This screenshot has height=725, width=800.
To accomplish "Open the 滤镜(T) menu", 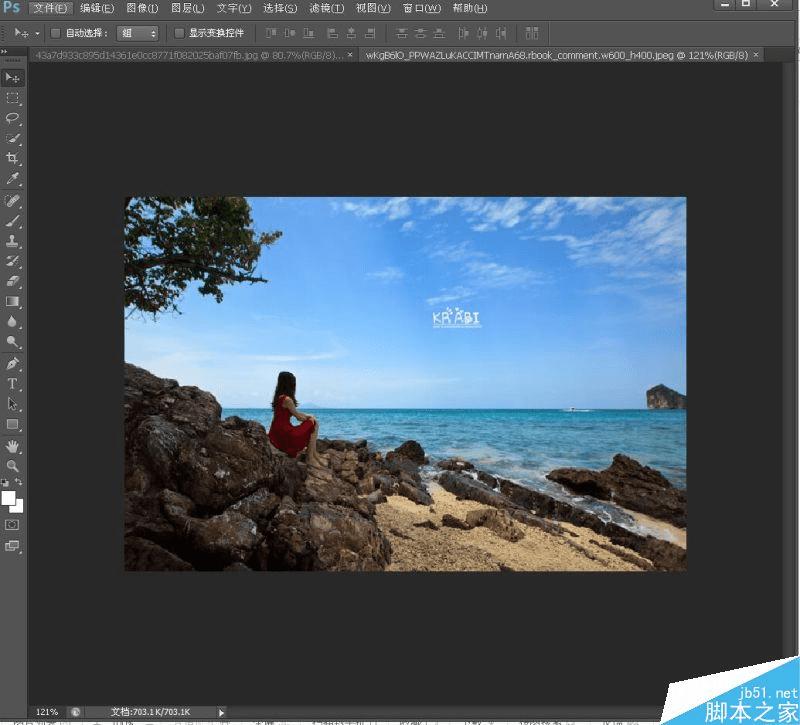I will pos(327,8).
